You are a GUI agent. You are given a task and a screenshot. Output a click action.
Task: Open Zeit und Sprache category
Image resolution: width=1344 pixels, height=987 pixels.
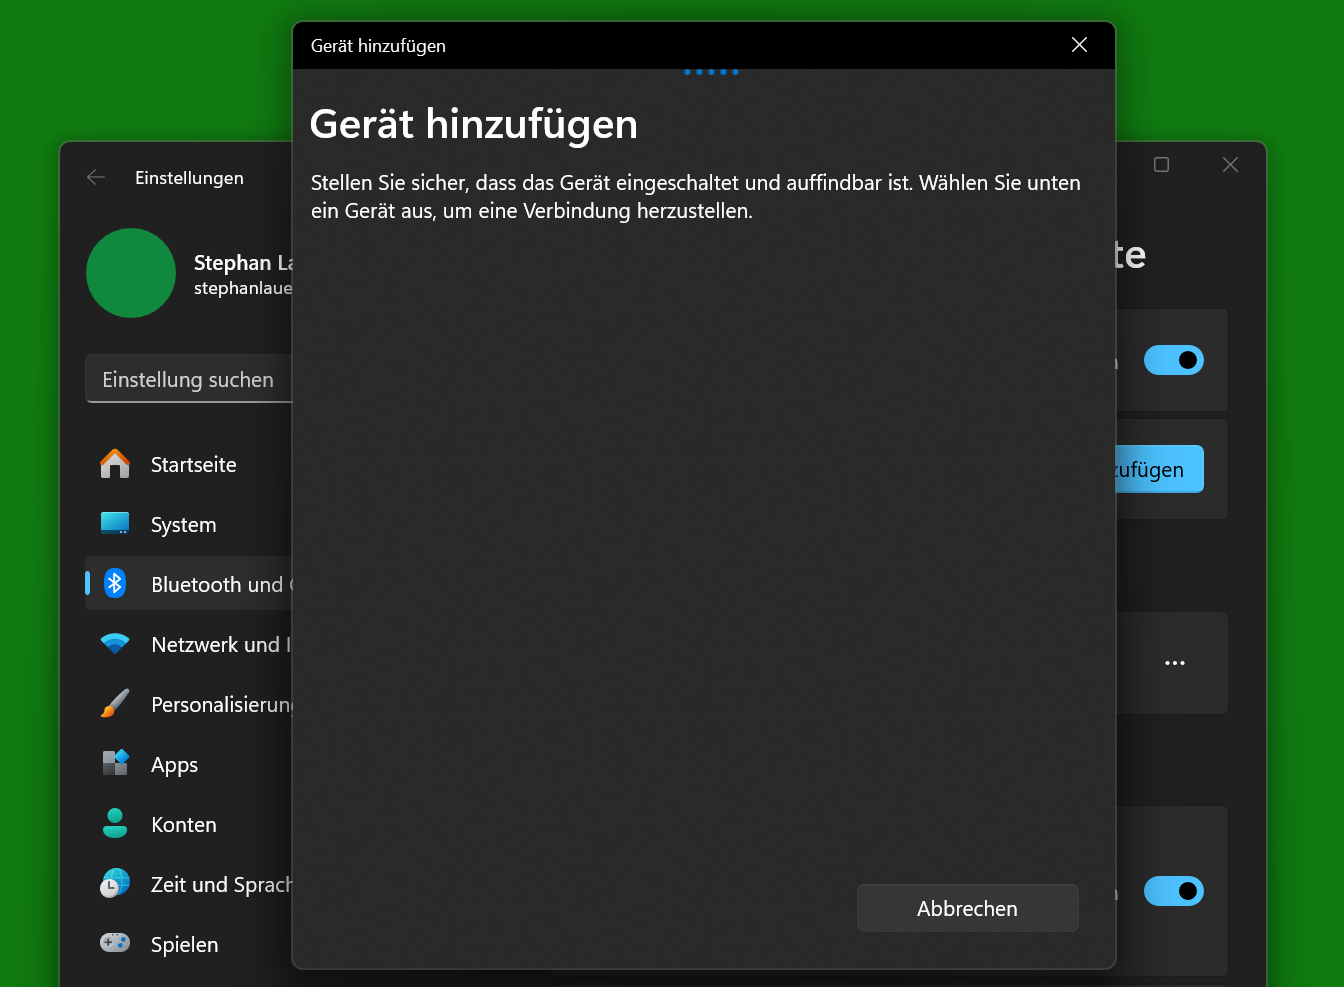(x=189, y=884)
